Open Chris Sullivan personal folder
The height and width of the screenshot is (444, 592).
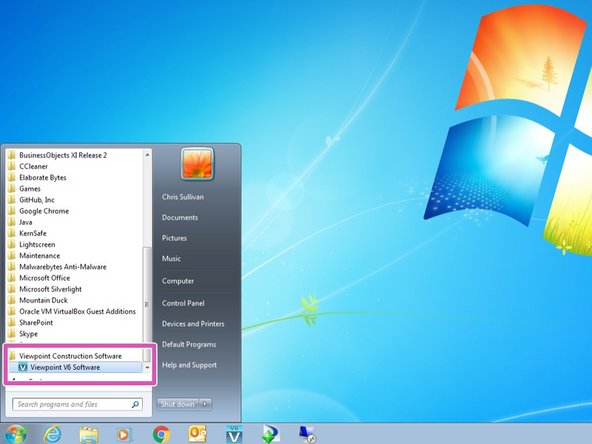point(183,197)
